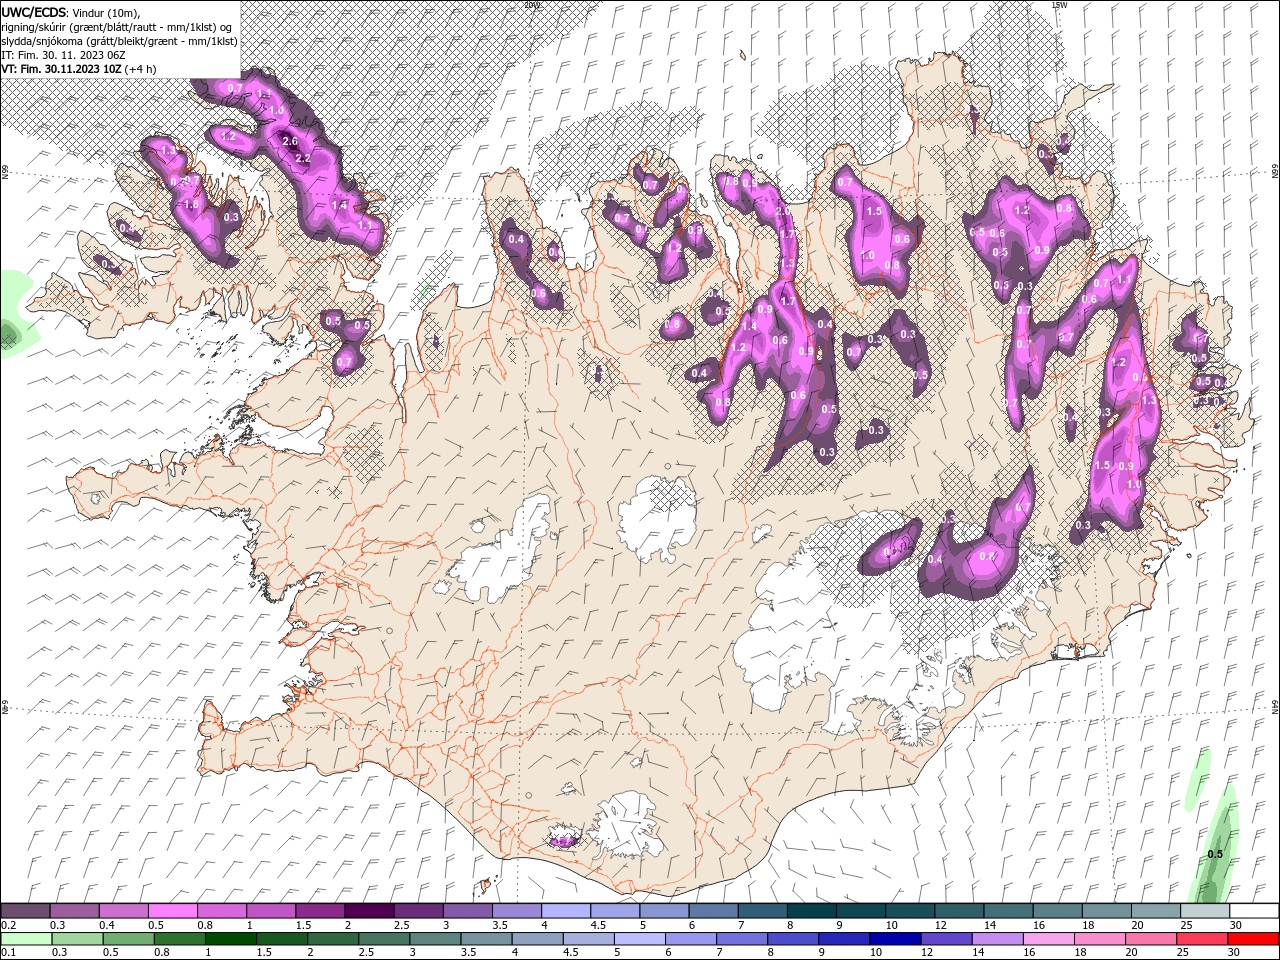Pick the upper-row swatch starting at 0.3
This screenshot has height=960, width=1280.
point(74,911)
